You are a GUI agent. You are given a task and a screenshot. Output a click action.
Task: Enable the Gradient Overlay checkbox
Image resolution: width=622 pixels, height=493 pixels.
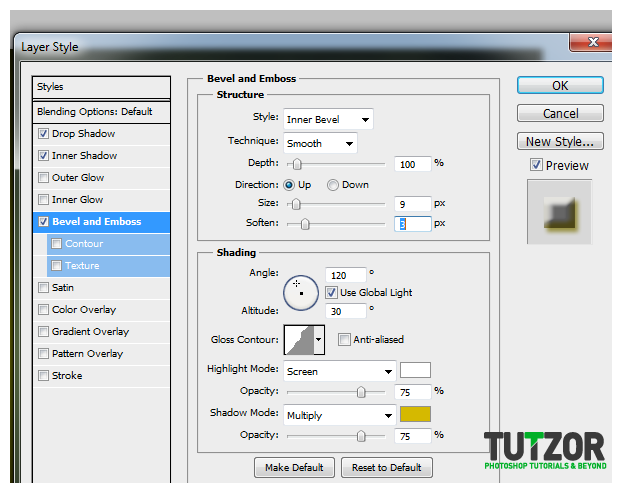click(x=43, y=331)
